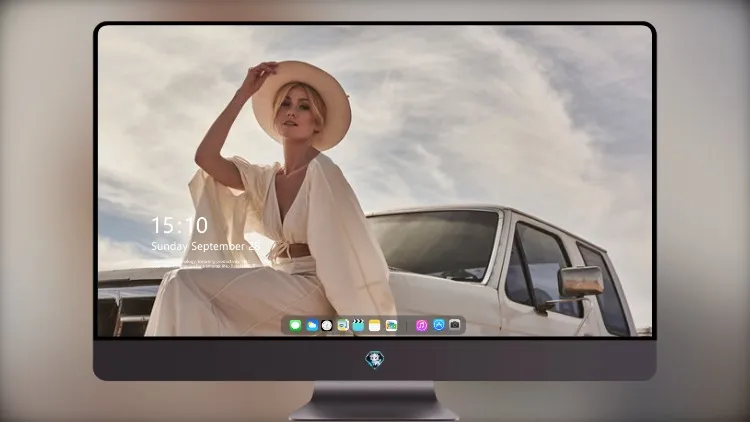Launch the clapperboard video app in dock
This screenshot has width=750, height=422.
[x=358, y=326]
